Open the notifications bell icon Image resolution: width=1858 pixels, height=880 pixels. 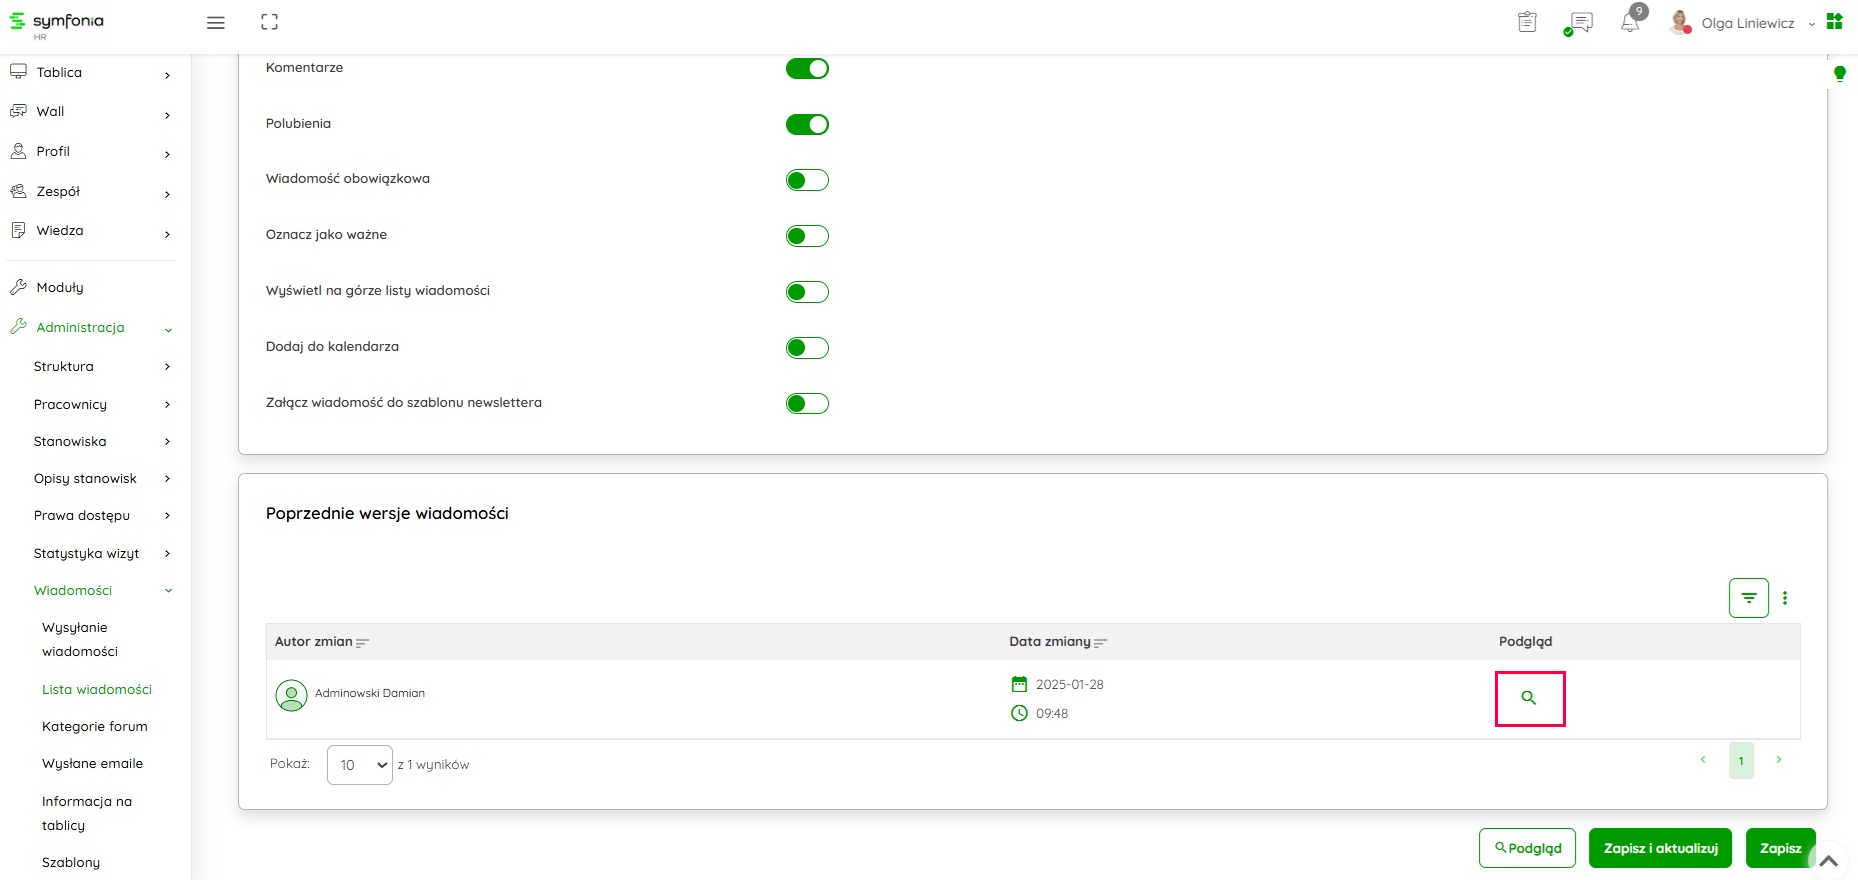click(1630, 23)
